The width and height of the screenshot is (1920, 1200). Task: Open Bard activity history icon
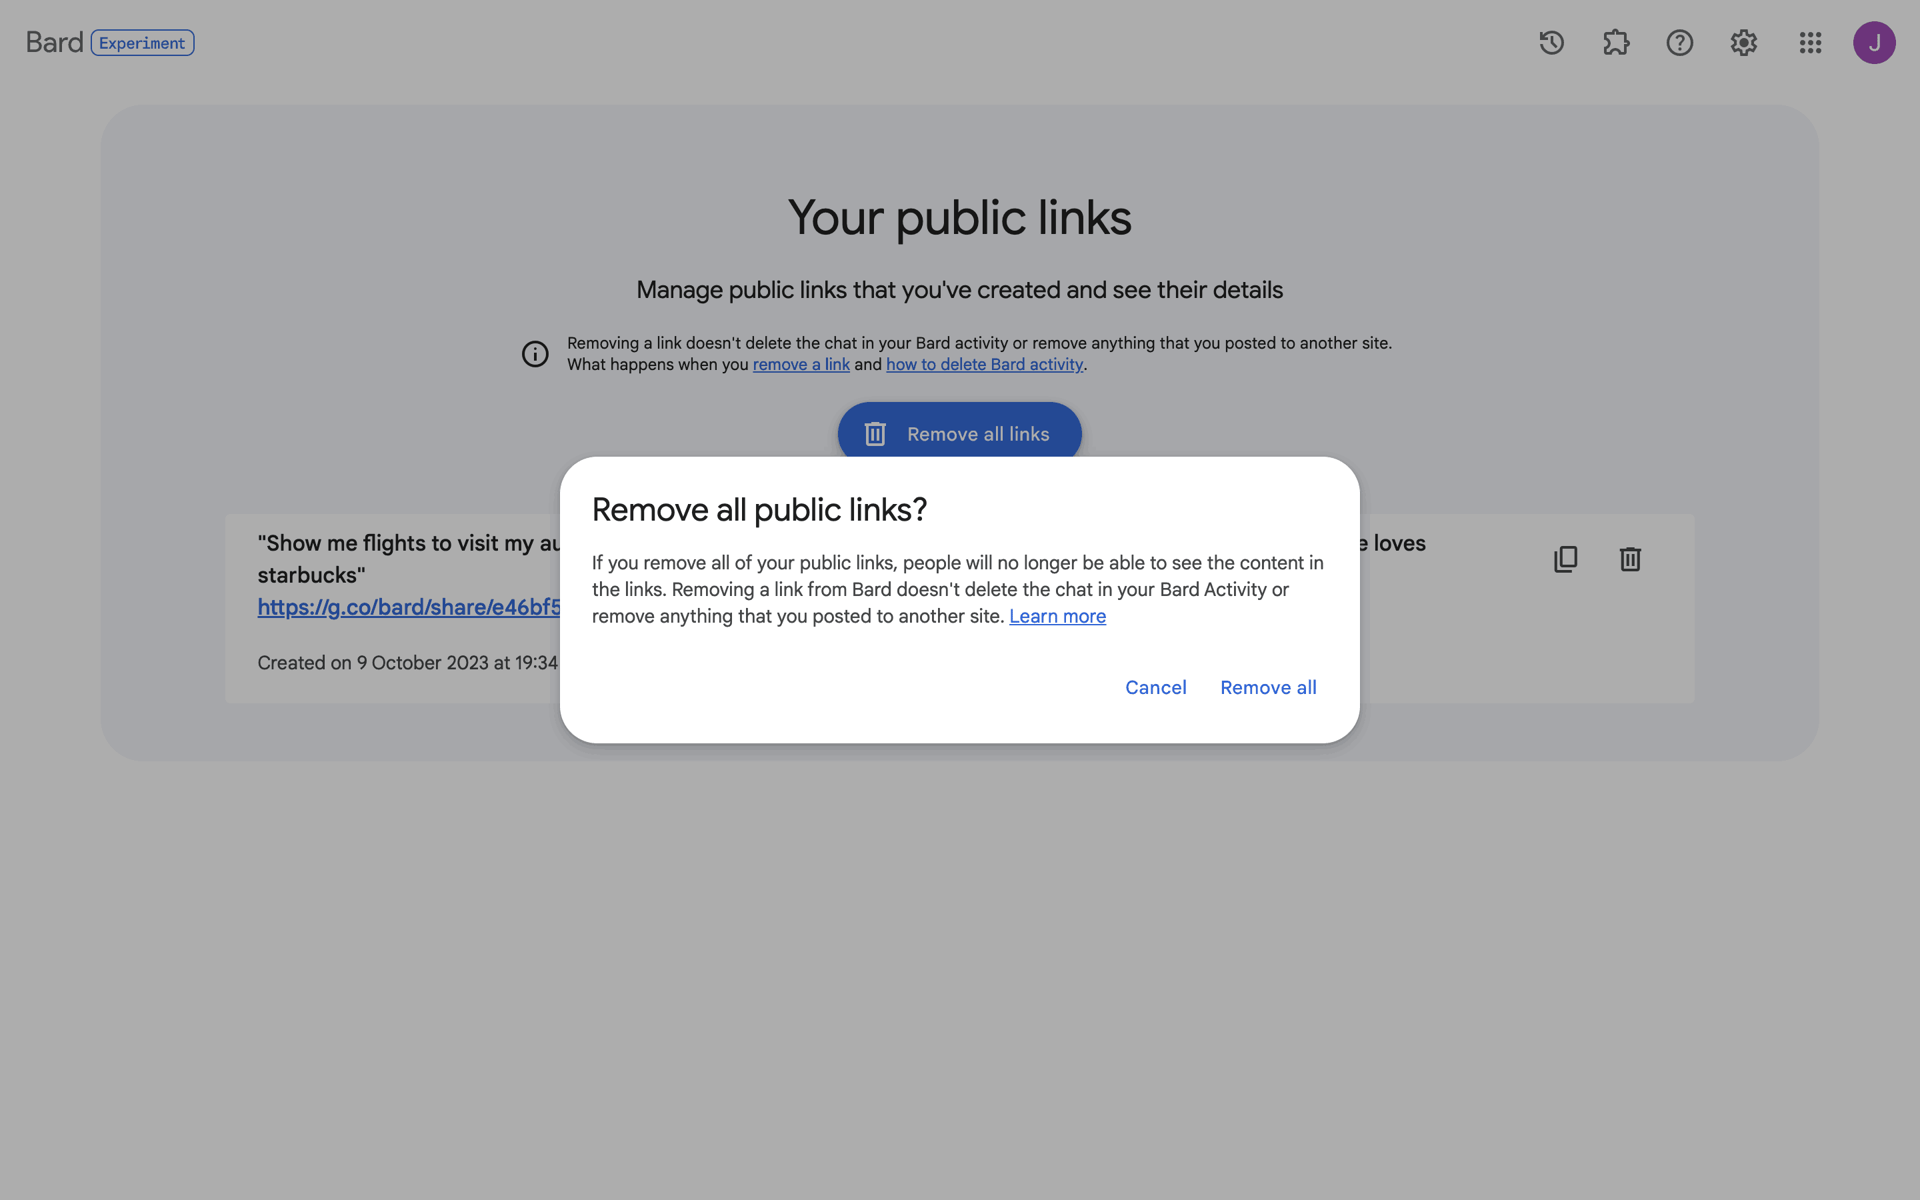pos(1551,43)
